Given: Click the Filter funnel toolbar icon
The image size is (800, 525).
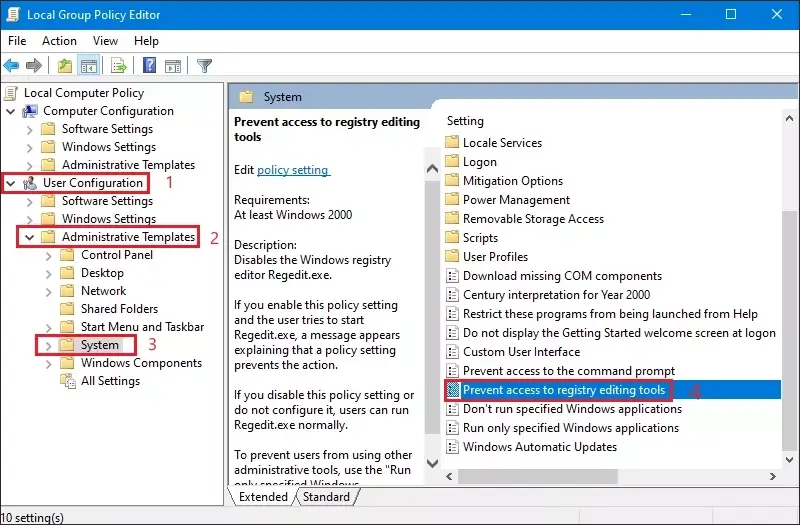Looking at the screenshot, I should [x=205, y=66].
